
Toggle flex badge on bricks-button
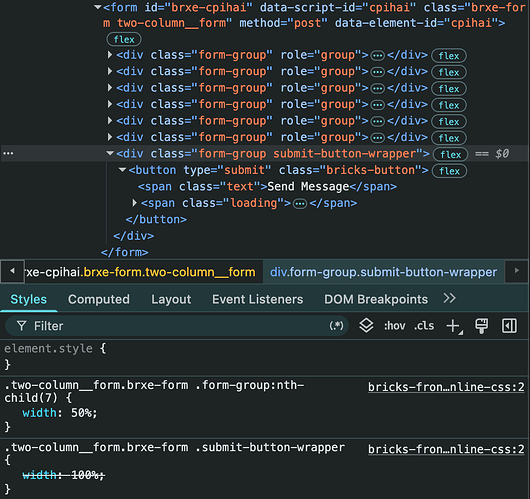pos(450,171)
